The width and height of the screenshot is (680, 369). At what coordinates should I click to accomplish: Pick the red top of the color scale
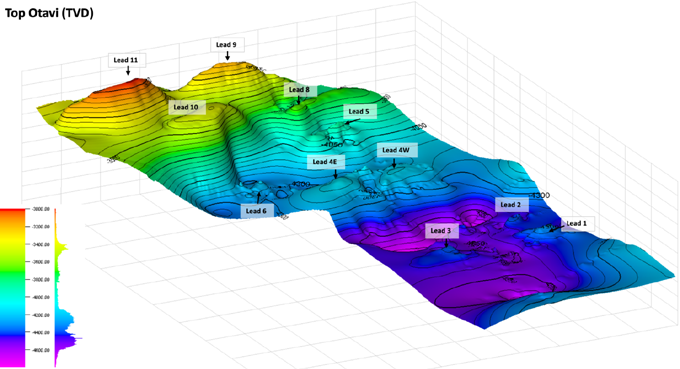(13, 212)
